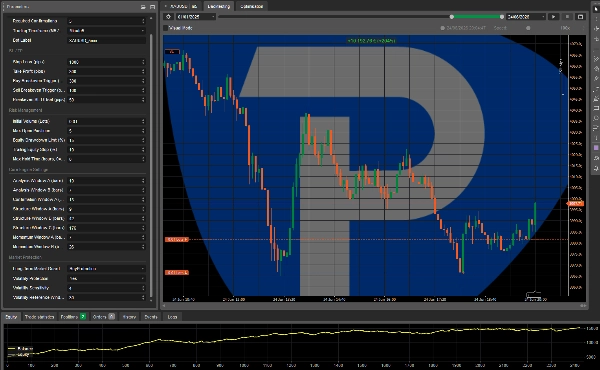The height and width of the screenshot is (370, 600).
Task: Adjust the Analysis Window B spinner arrows
Action: coord(143,190)
